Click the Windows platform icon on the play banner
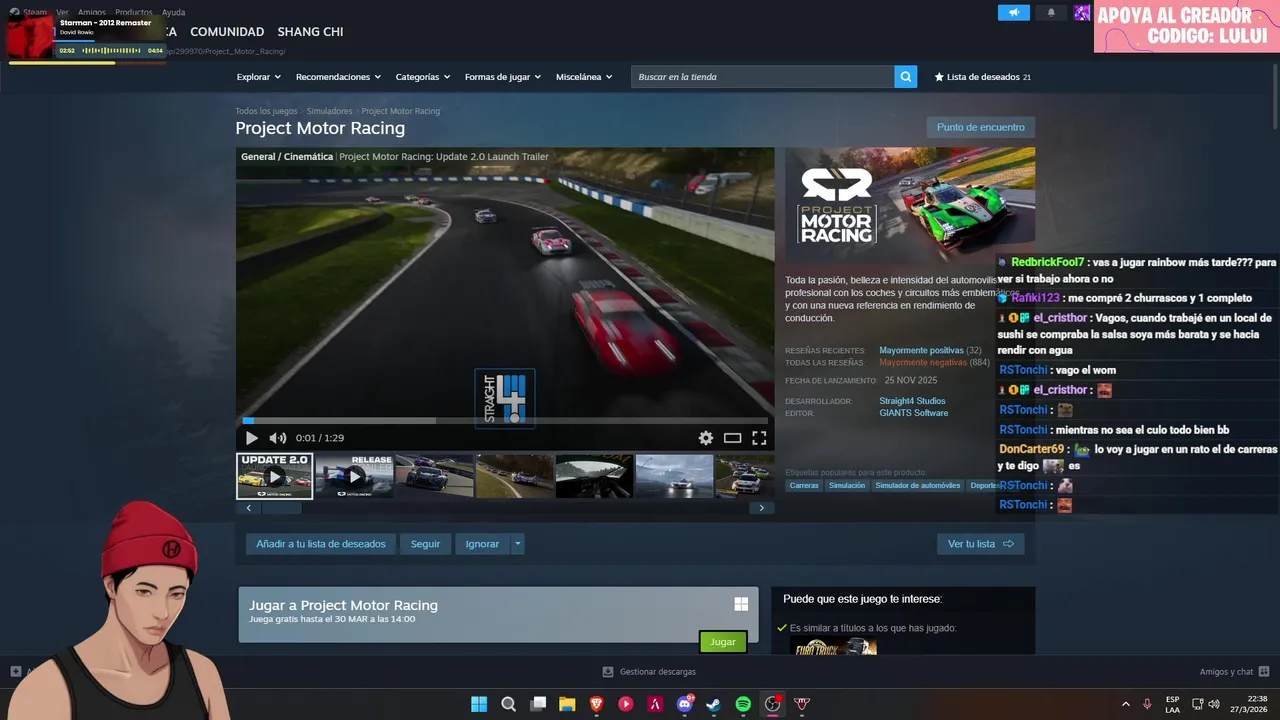 click(741, 604)
